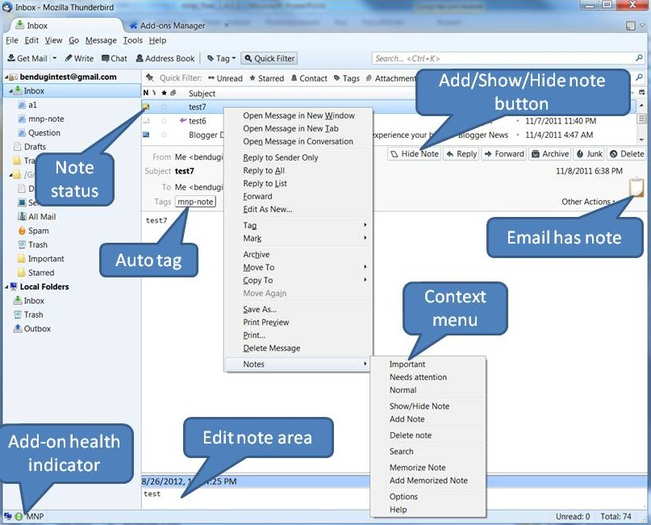Click the Get Mail toolbar button
This screenshot has height=525, width=651.
pos(27,59)
